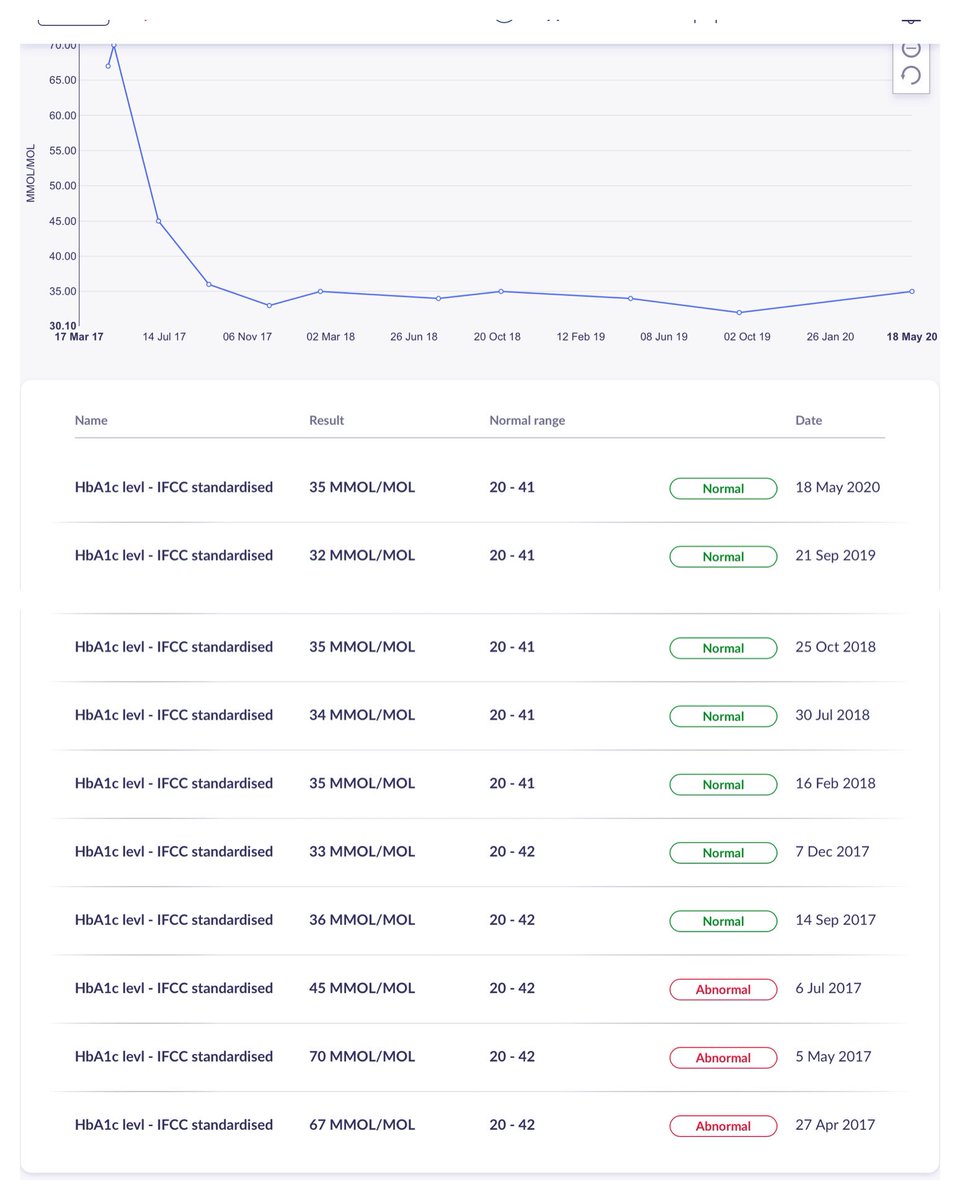Click the Normal badge for 25 Oct 2018
This screenshot has width=960, height=1200.
[723, 648]
